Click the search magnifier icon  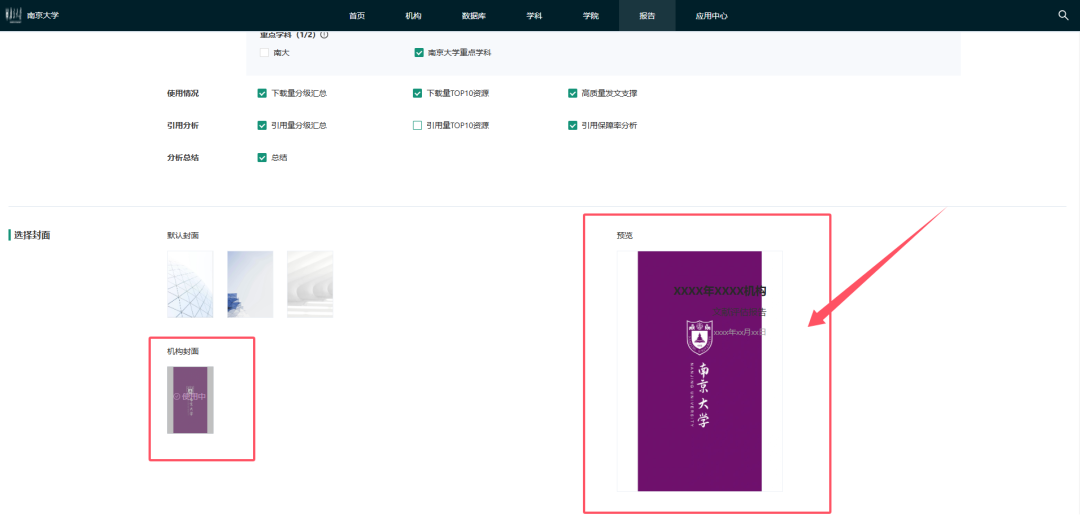(x=1063, y=15)
